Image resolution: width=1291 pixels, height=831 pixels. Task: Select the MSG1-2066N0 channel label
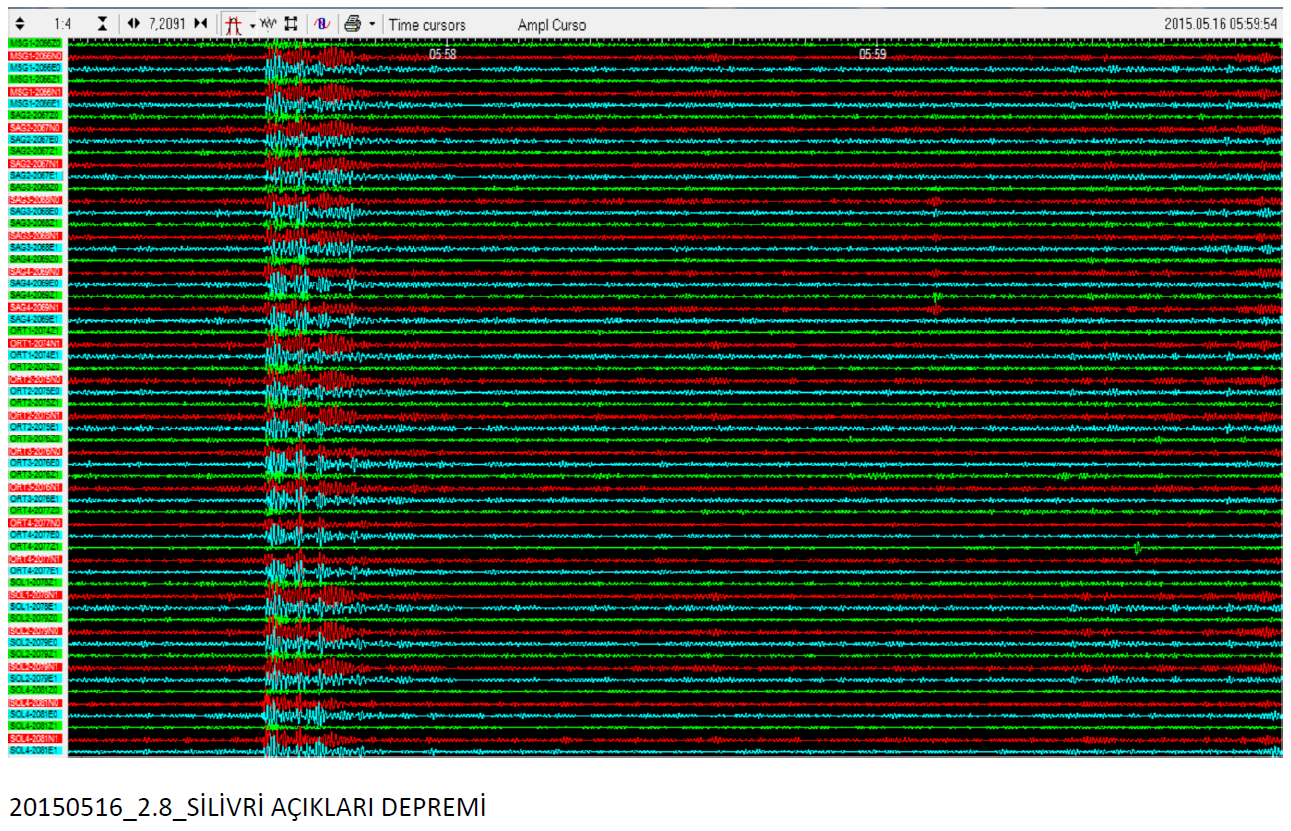click(x=35, y=56)
